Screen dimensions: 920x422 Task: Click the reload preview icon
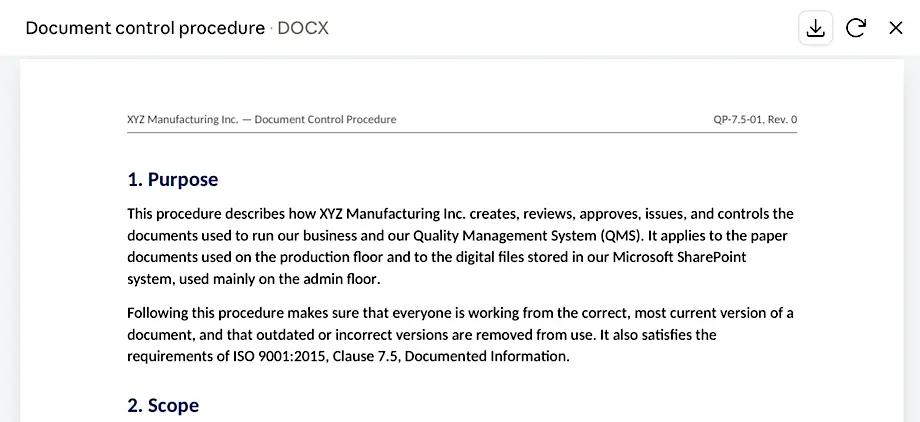tap(855, 28)
